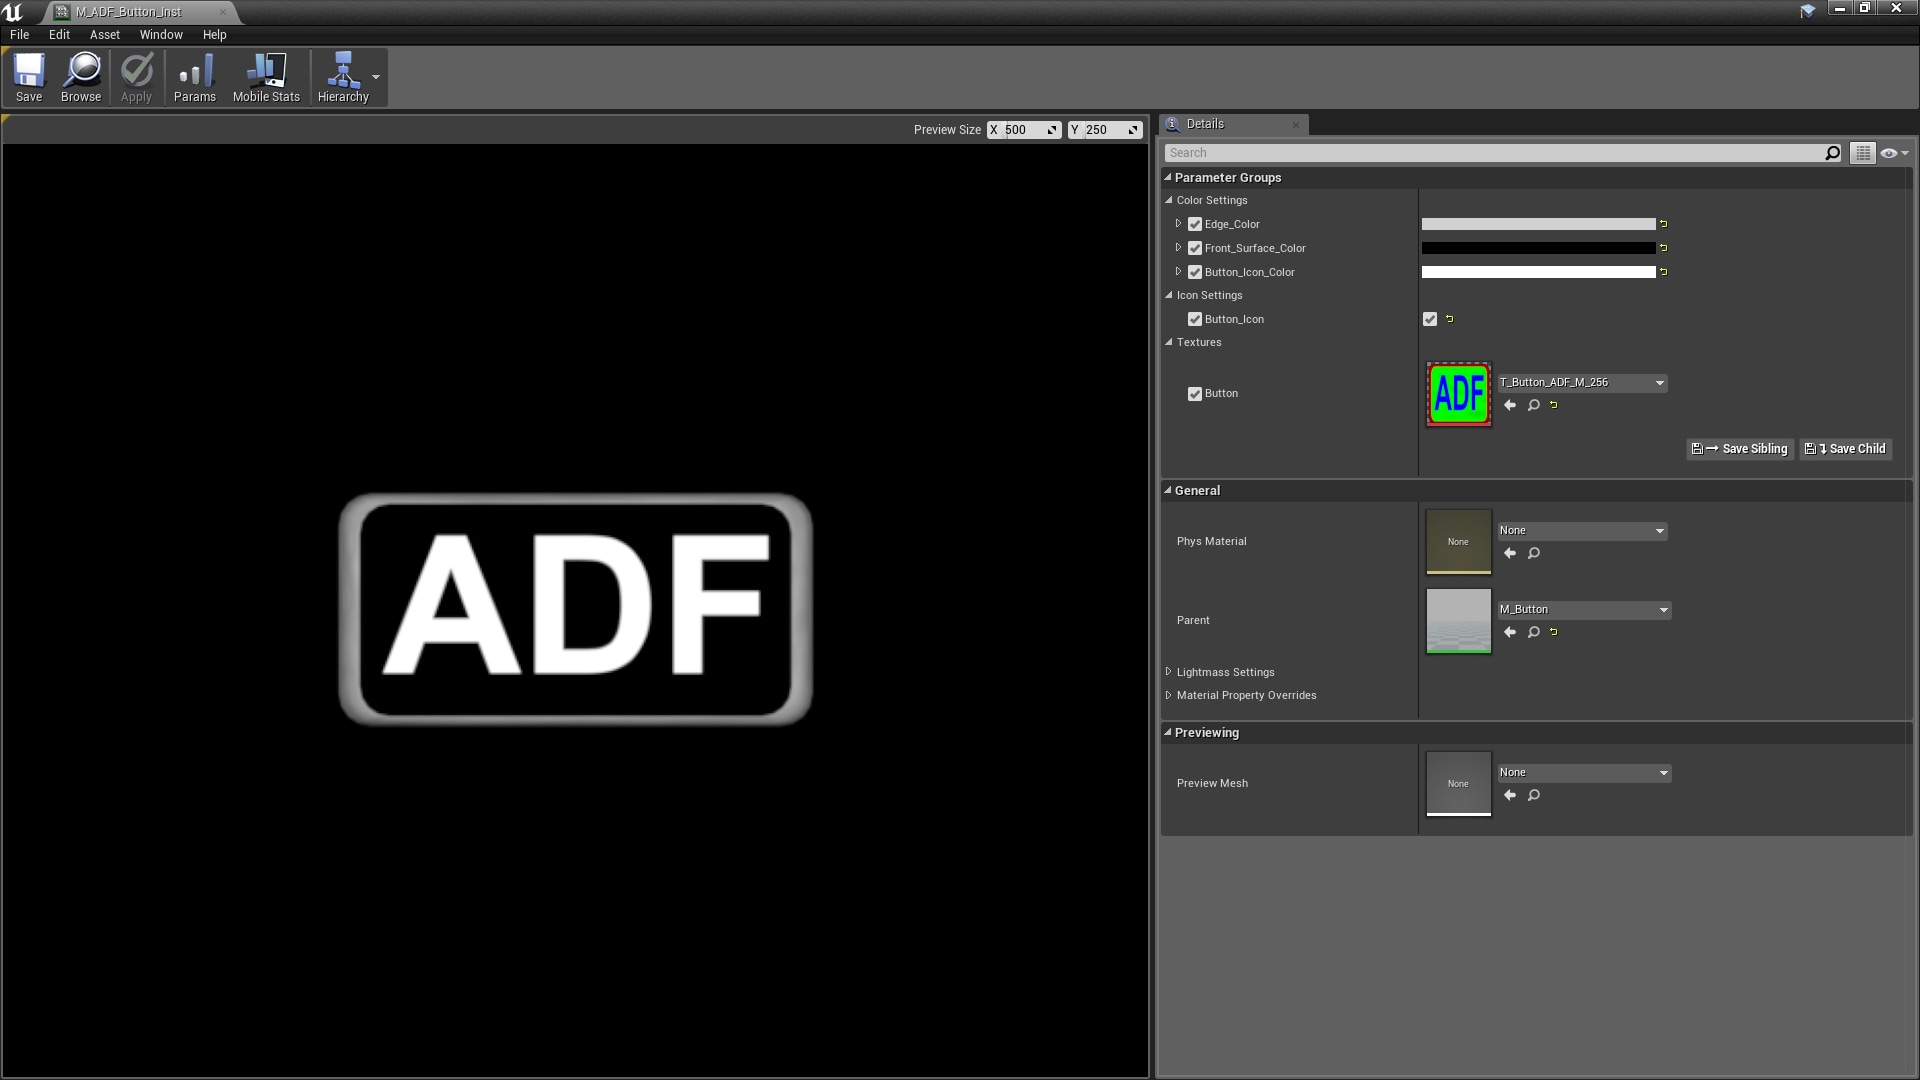The height and width of the screenshot is (1080, 1920).
Task: Click the Apply toolbar icon
Action: point(135,77)
